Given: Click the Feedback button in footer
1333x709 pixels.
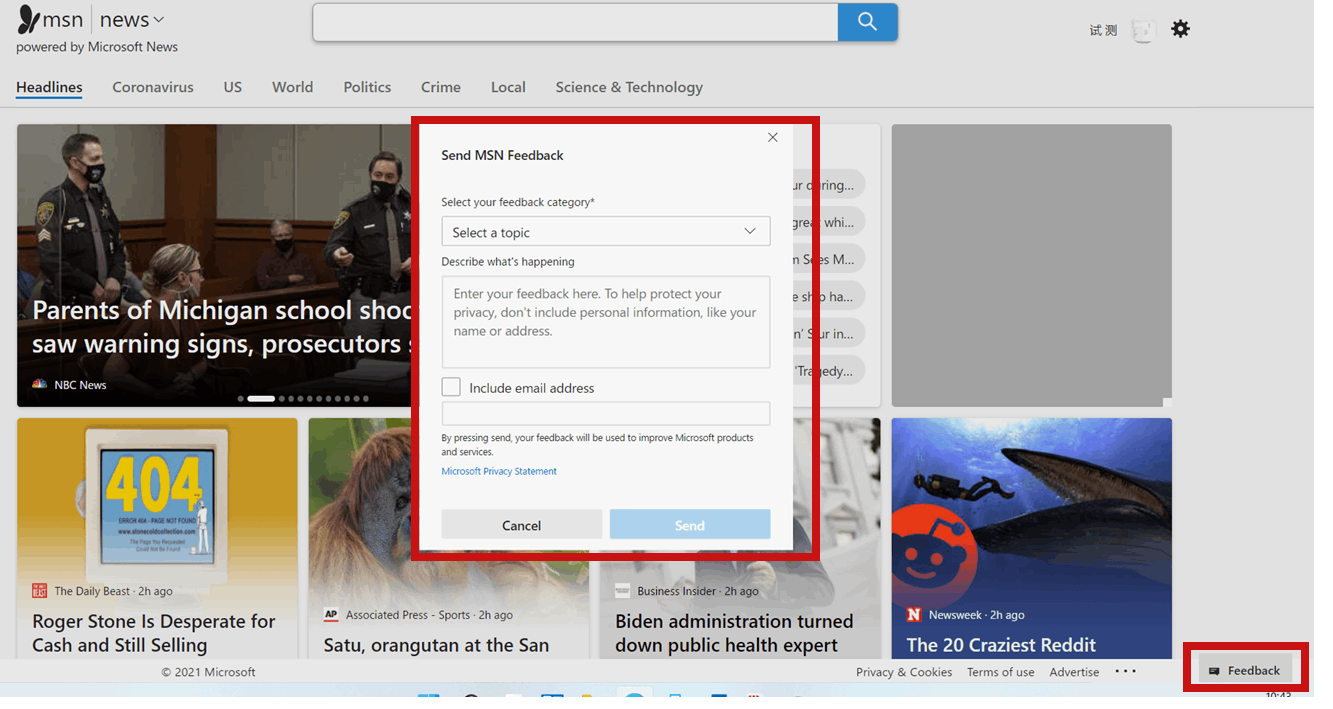Looking at the screenshot, I should 1245,670.
